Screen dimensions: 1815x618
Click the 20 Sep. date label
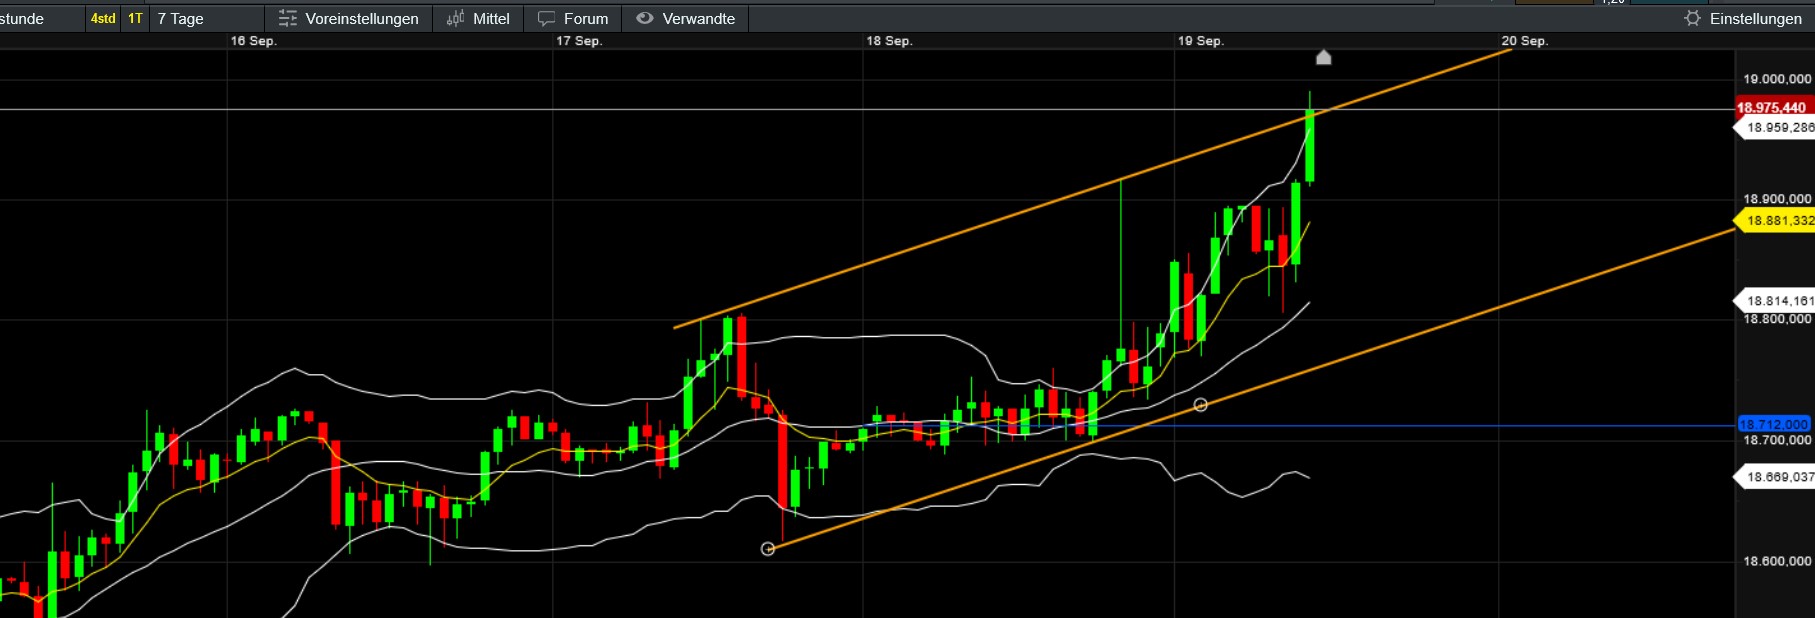[x=1524, y=41]
